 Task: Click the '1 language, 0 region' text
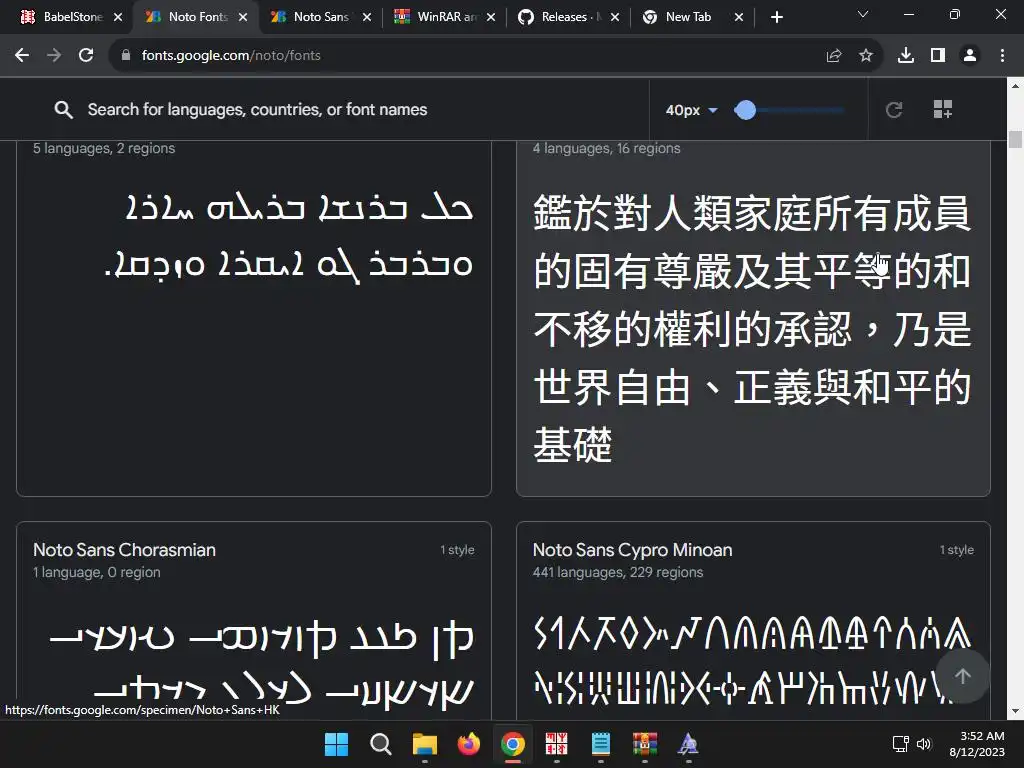point(97,572)
